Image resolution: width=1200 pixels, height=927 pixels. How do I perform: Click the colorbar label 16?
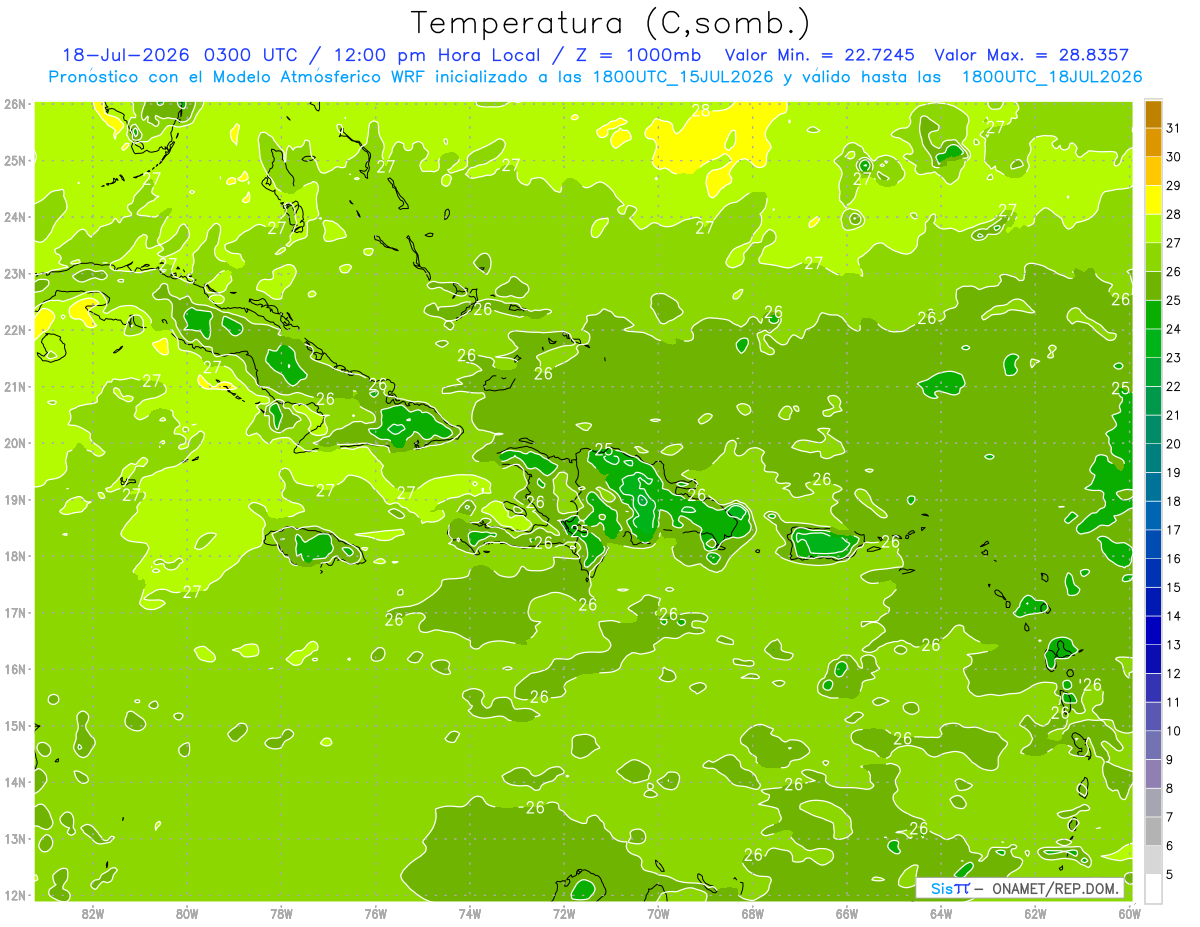pyautogui.click(x=1174, y=558)
